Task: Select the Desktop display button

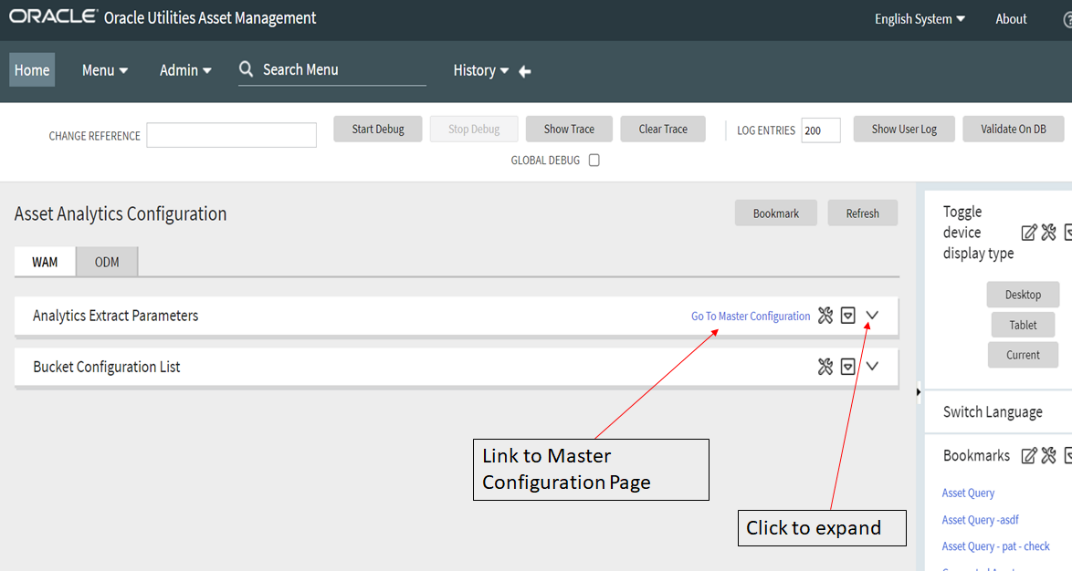Action: [1023, 295]
